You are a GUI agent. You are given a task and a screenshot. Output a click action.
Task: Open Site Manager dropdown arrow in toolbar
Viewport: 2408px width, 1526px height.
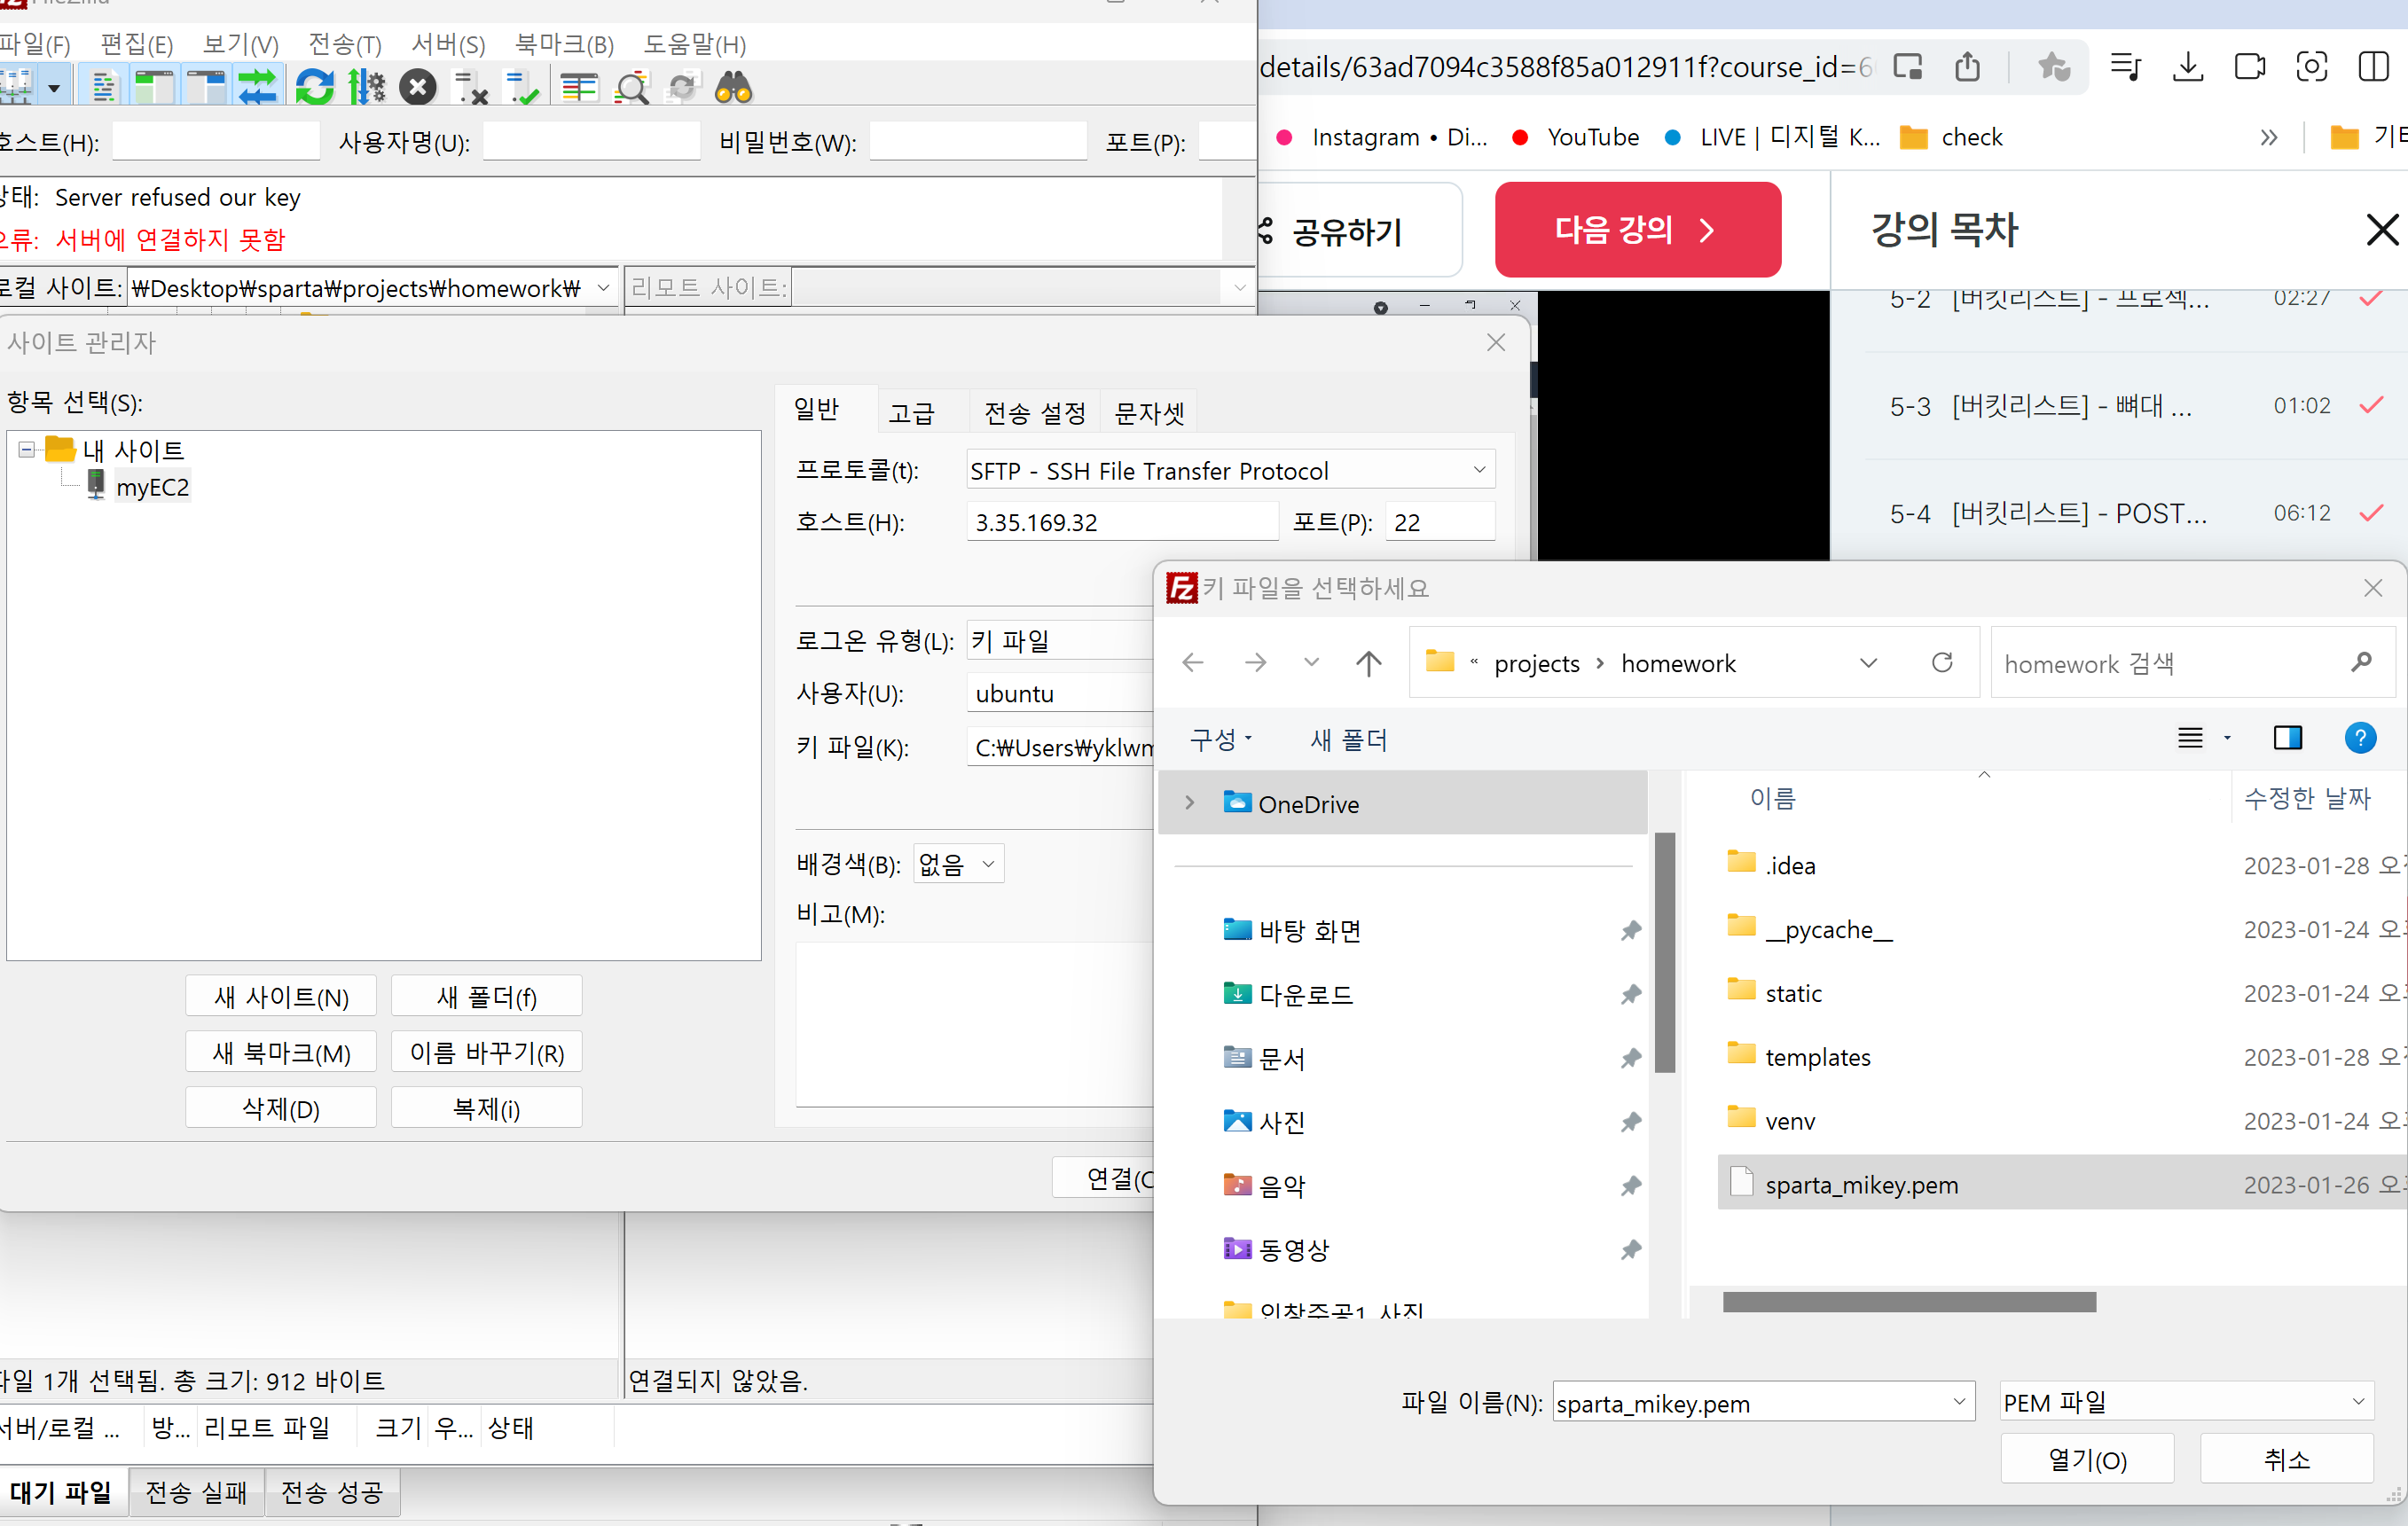tap(54, 88)
